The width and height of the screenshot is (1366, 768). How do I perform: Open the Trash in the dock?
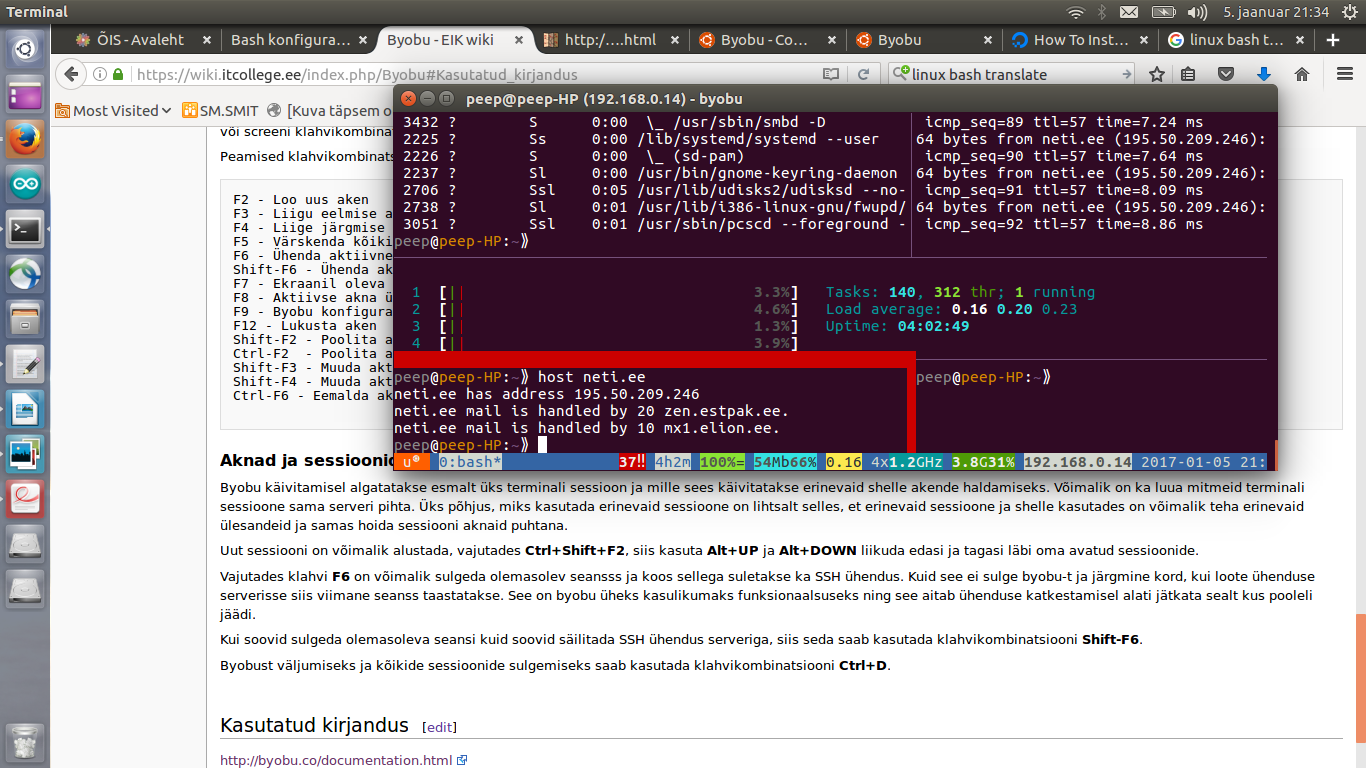pos(25,743)
